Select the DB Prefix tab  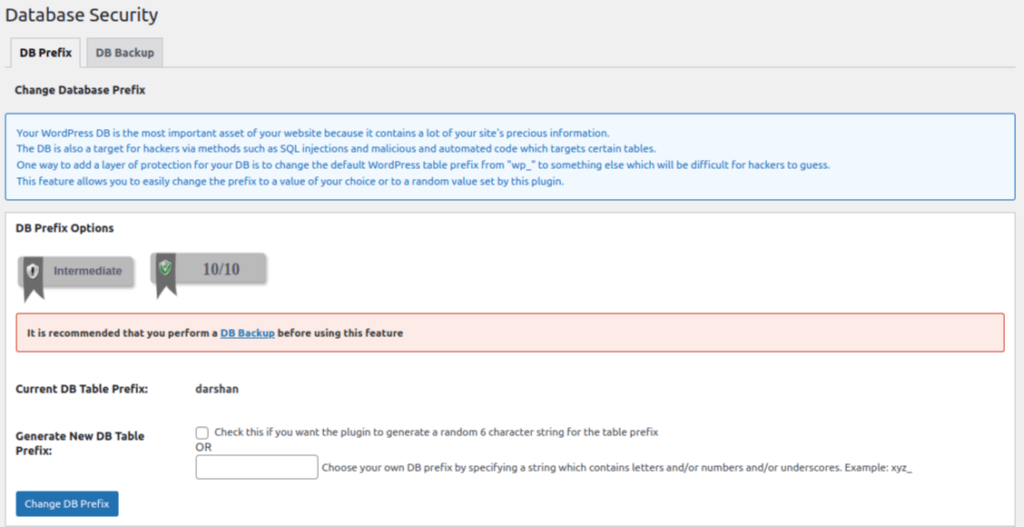pyautogui.click(x=46, y=53)
